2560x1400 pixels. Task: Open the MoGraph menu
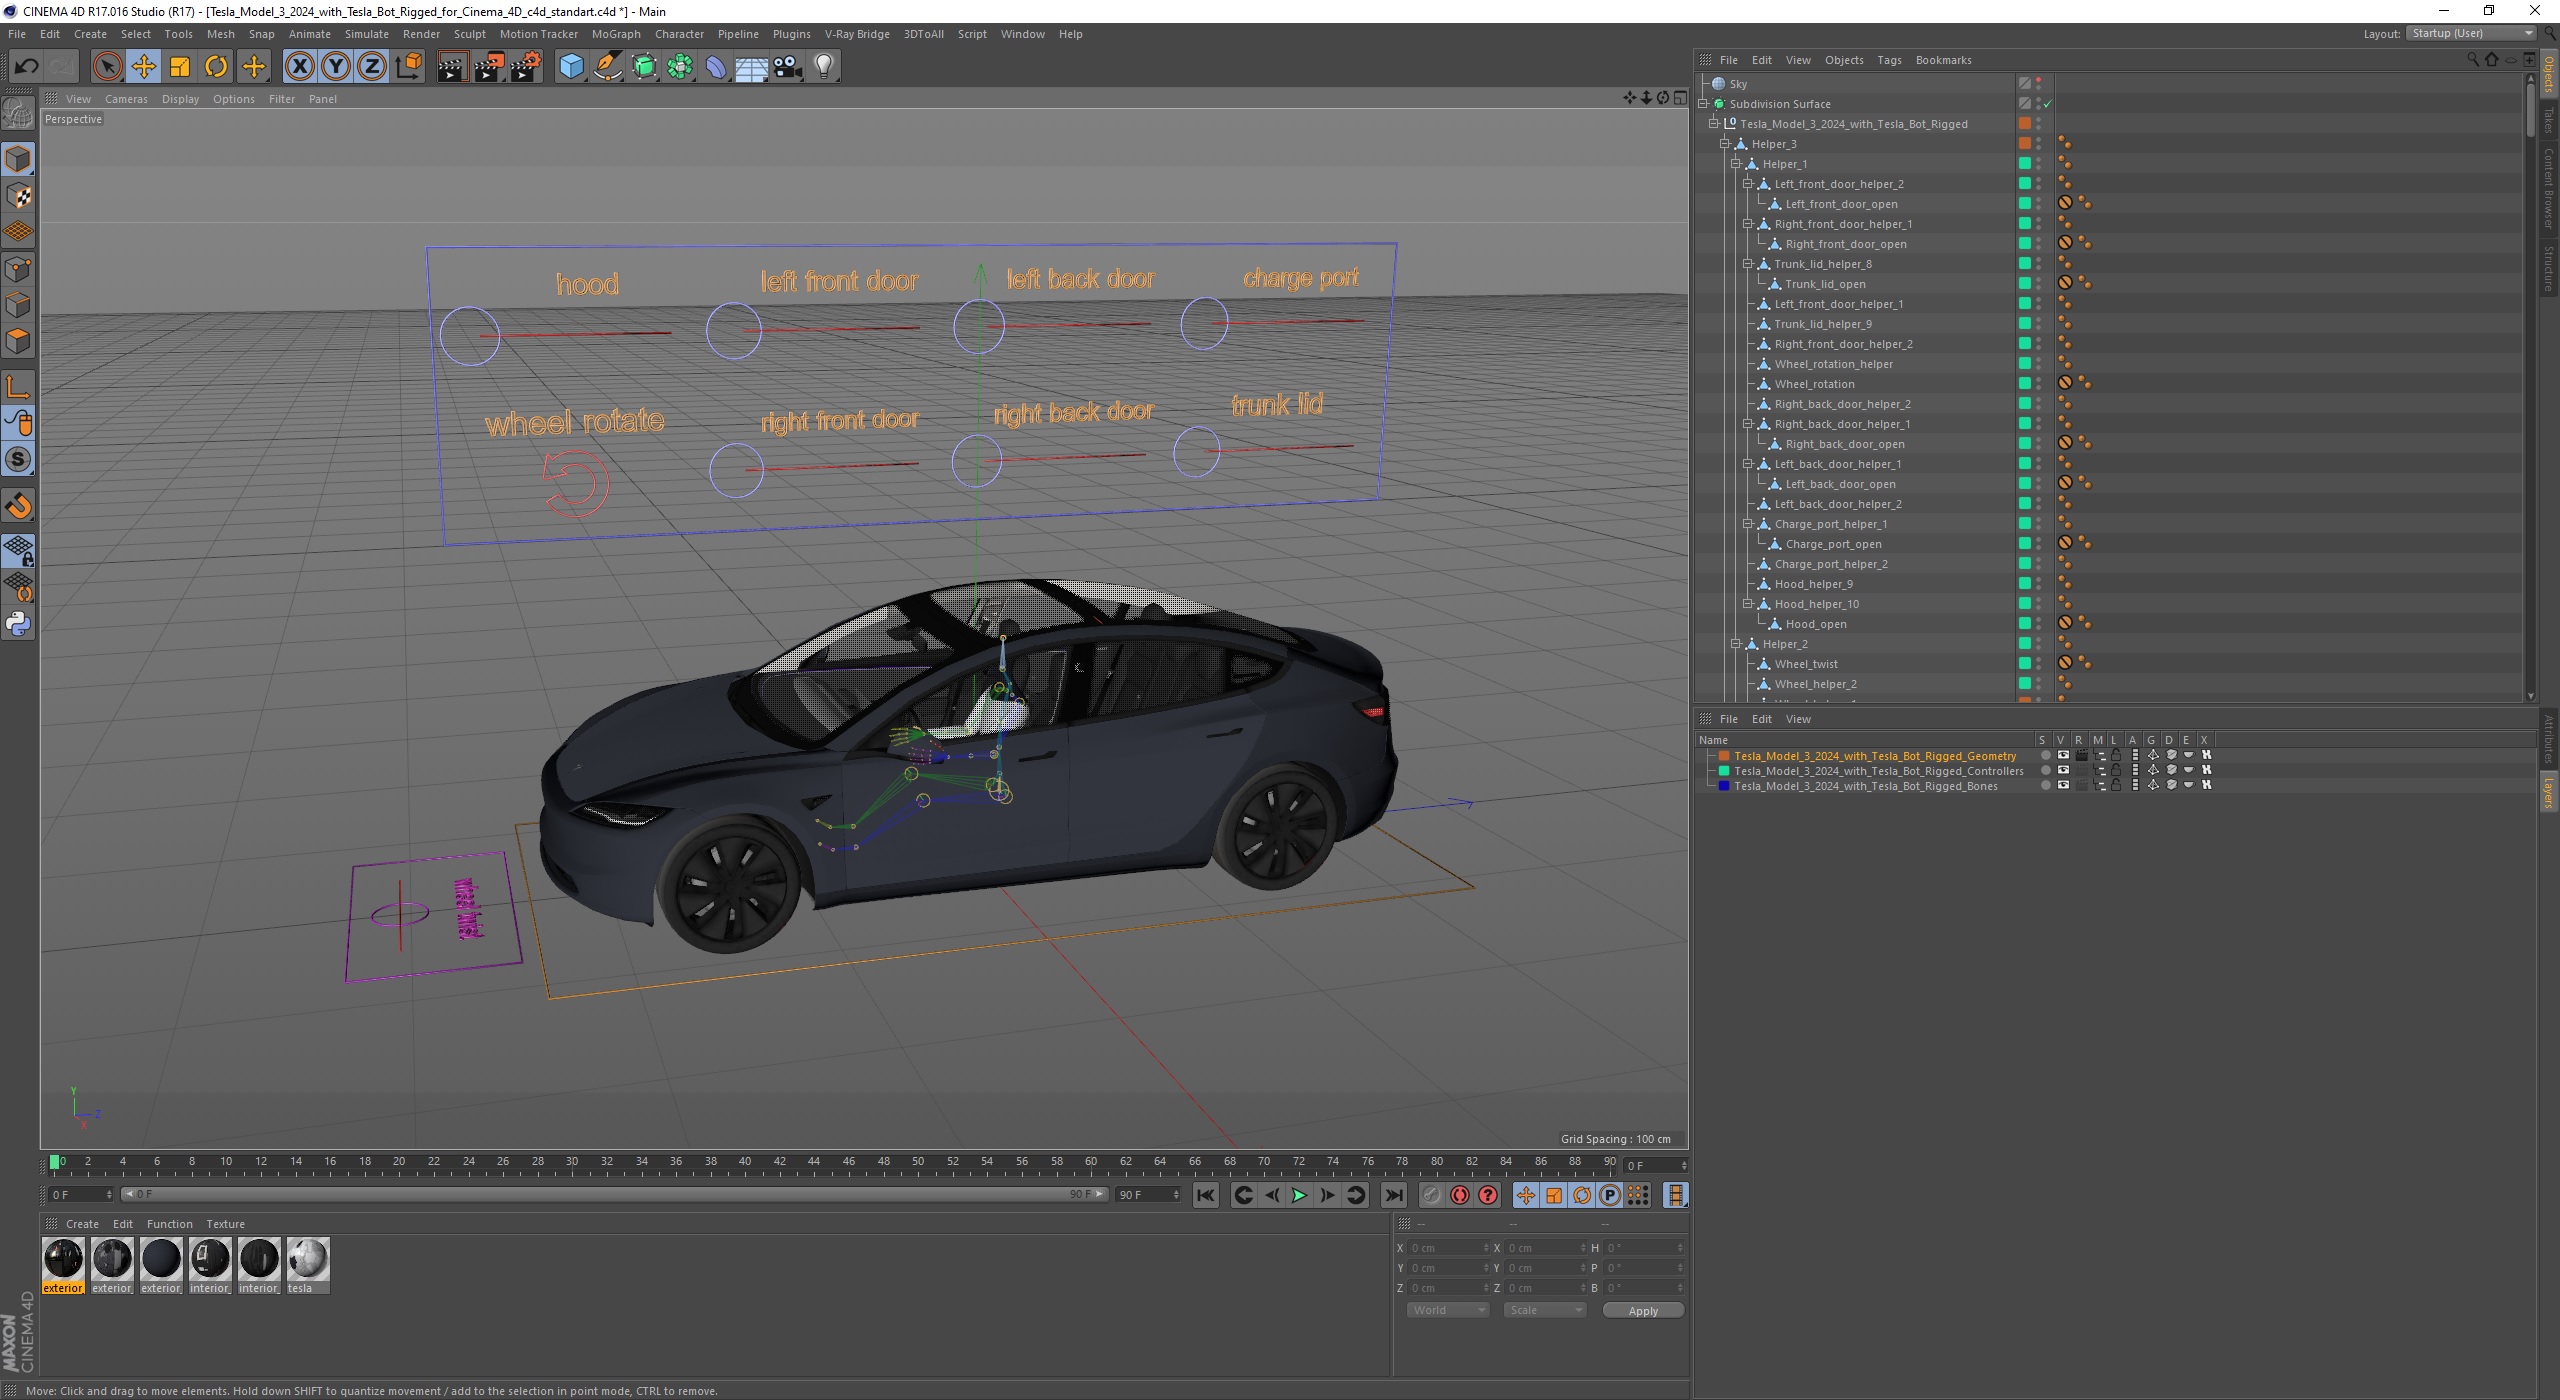click(616, 34)
